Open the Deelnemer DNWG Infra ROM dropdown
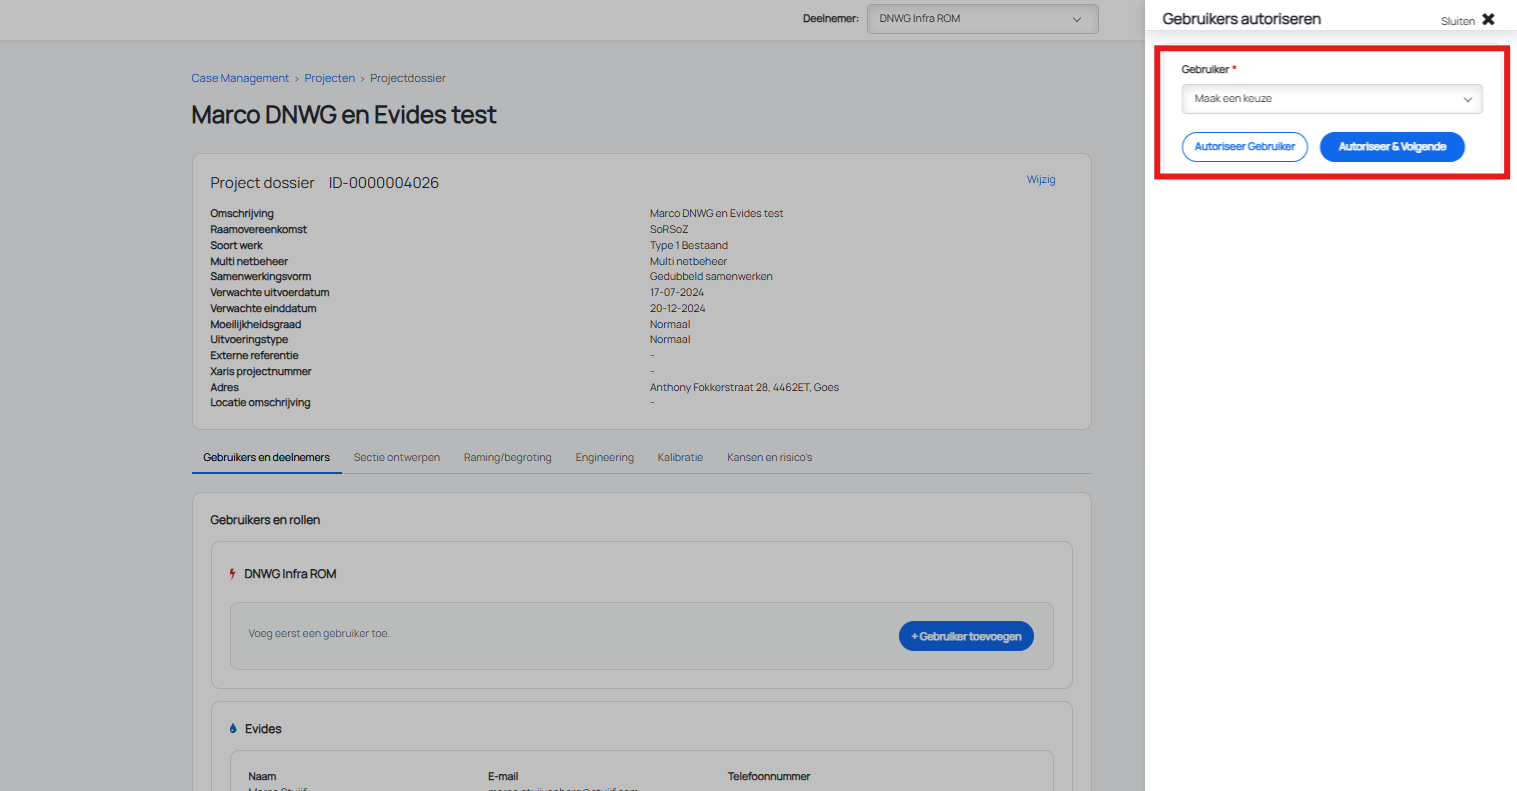The width and height of the screenshot is (1517, 791). [982, 19]
